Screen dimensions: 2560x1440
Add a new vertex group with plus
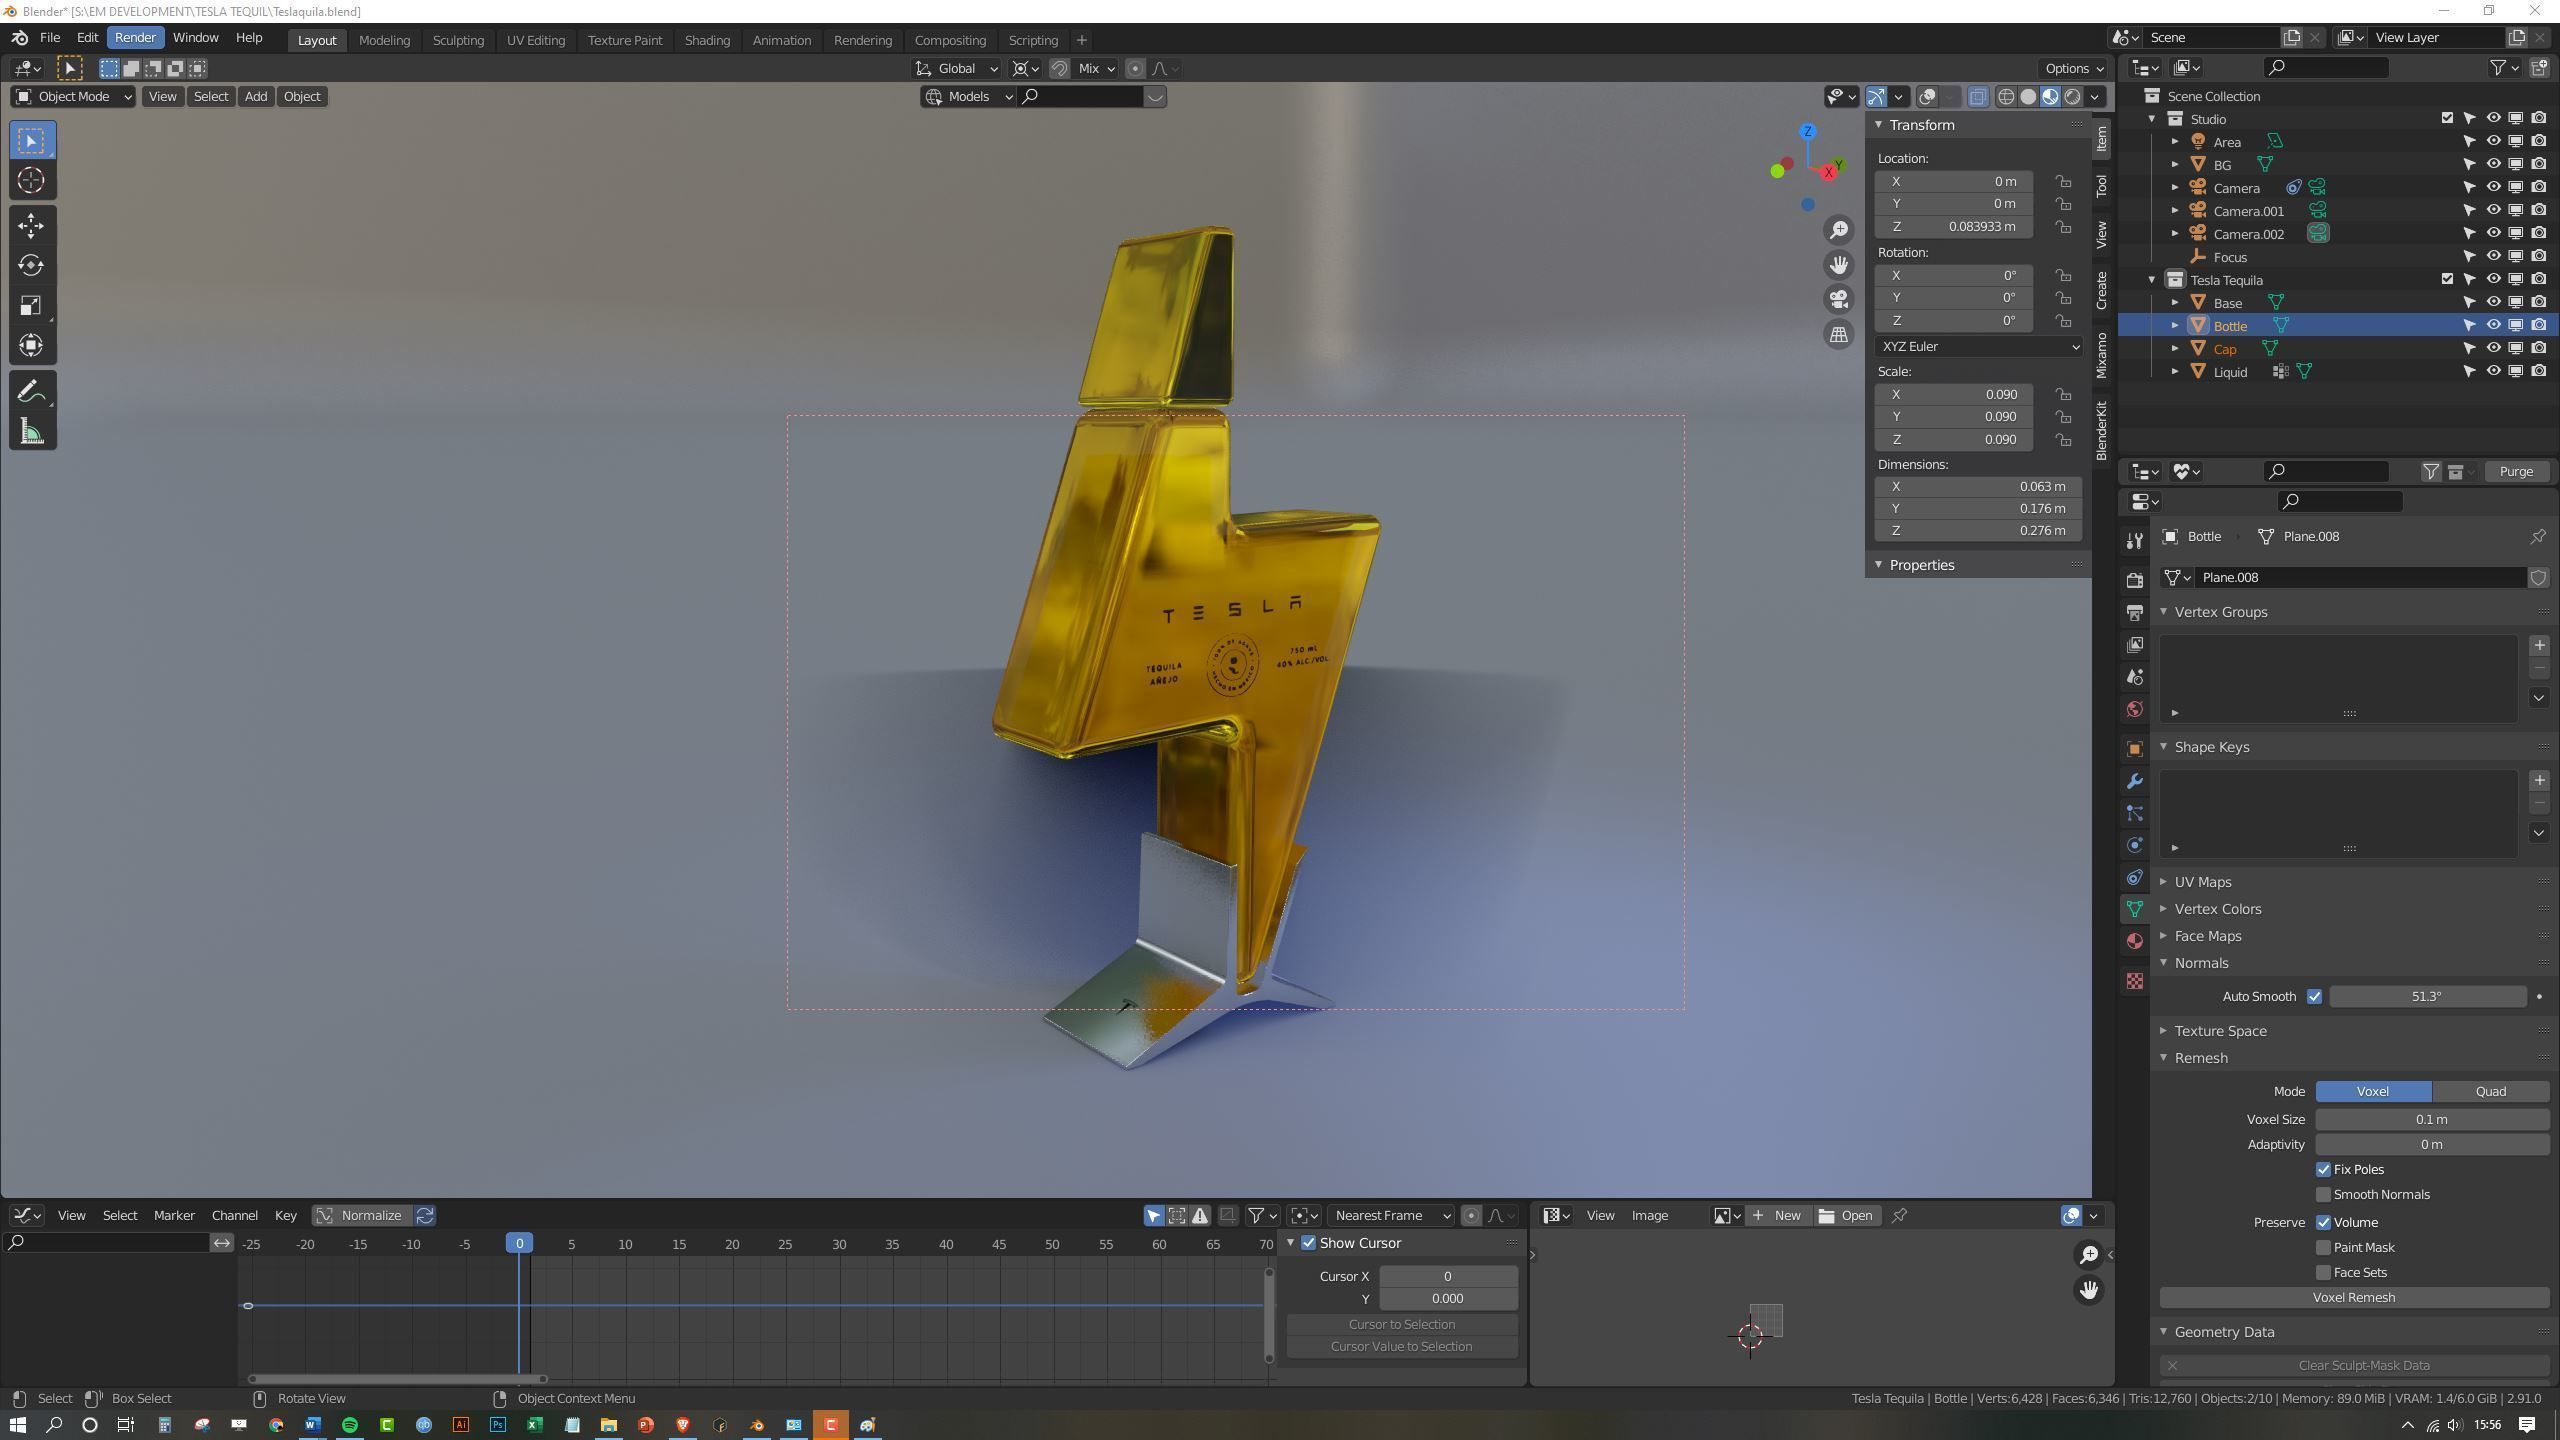pos(2539,646)
